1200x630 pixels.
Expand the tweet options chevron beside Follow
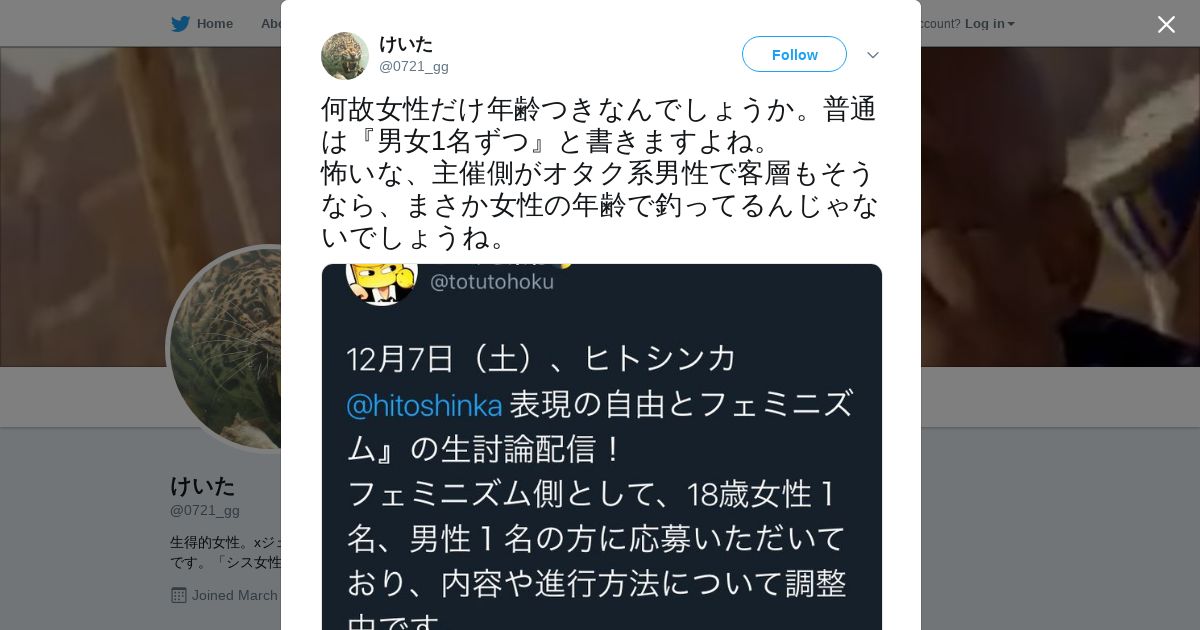[x=872, y=55]
